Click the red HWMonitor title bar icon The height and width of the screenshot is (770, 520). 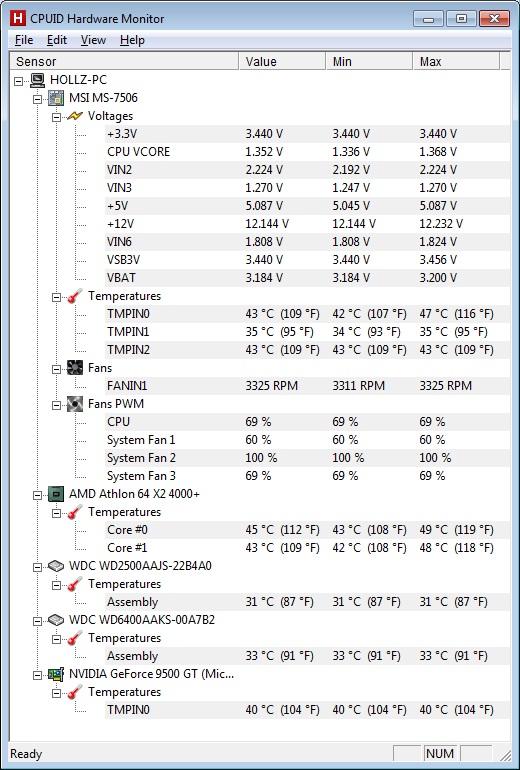pos(18,19)
